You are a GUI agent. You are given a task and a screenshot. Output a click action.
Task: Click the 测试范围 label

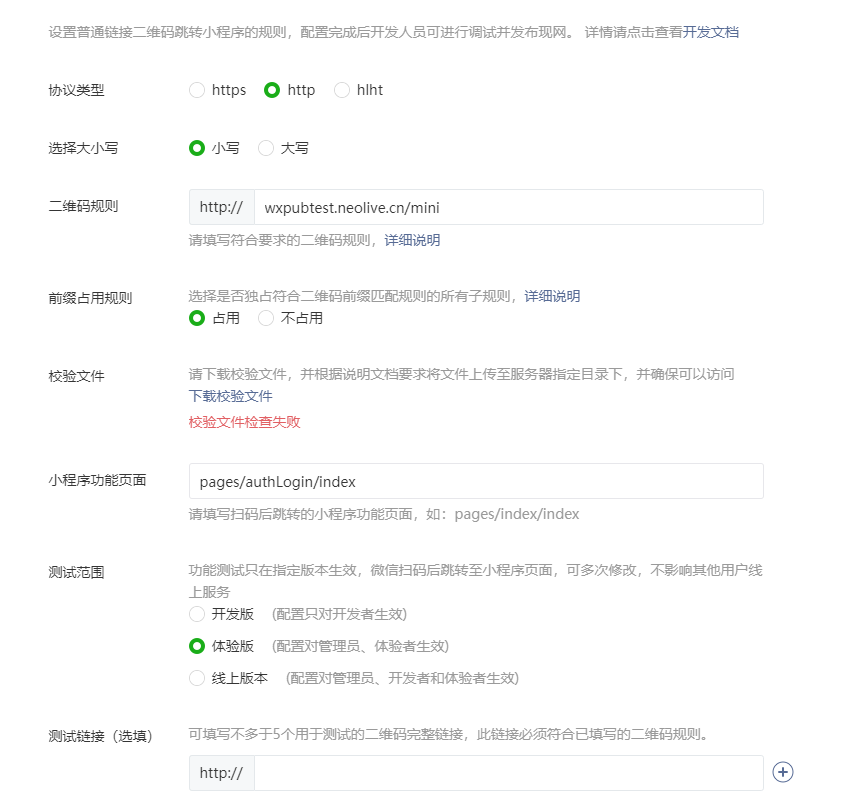tap(76, 572)
